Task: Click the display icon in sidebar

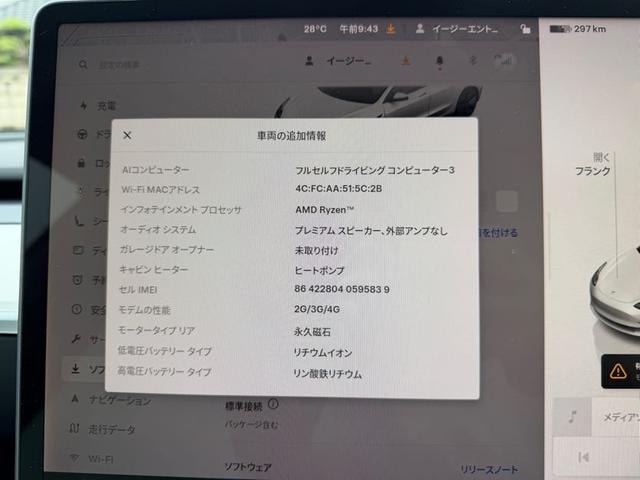Action: coord(78,250)
